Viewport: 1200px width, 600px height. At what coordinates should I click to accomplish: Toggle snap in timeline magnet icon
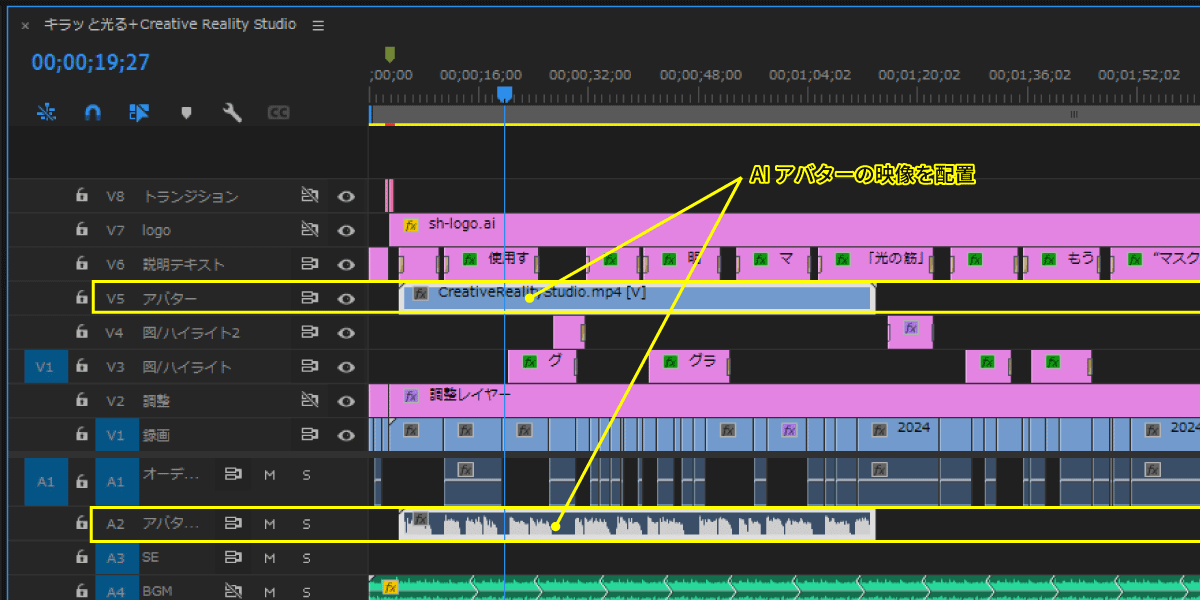[93, 113]
